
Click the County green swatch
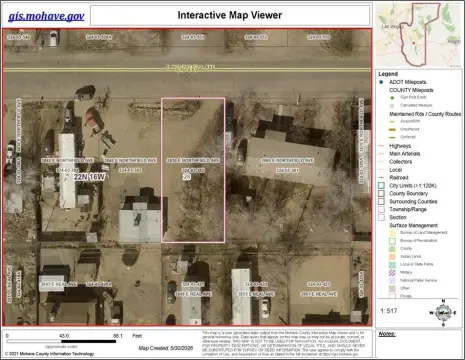392,249
